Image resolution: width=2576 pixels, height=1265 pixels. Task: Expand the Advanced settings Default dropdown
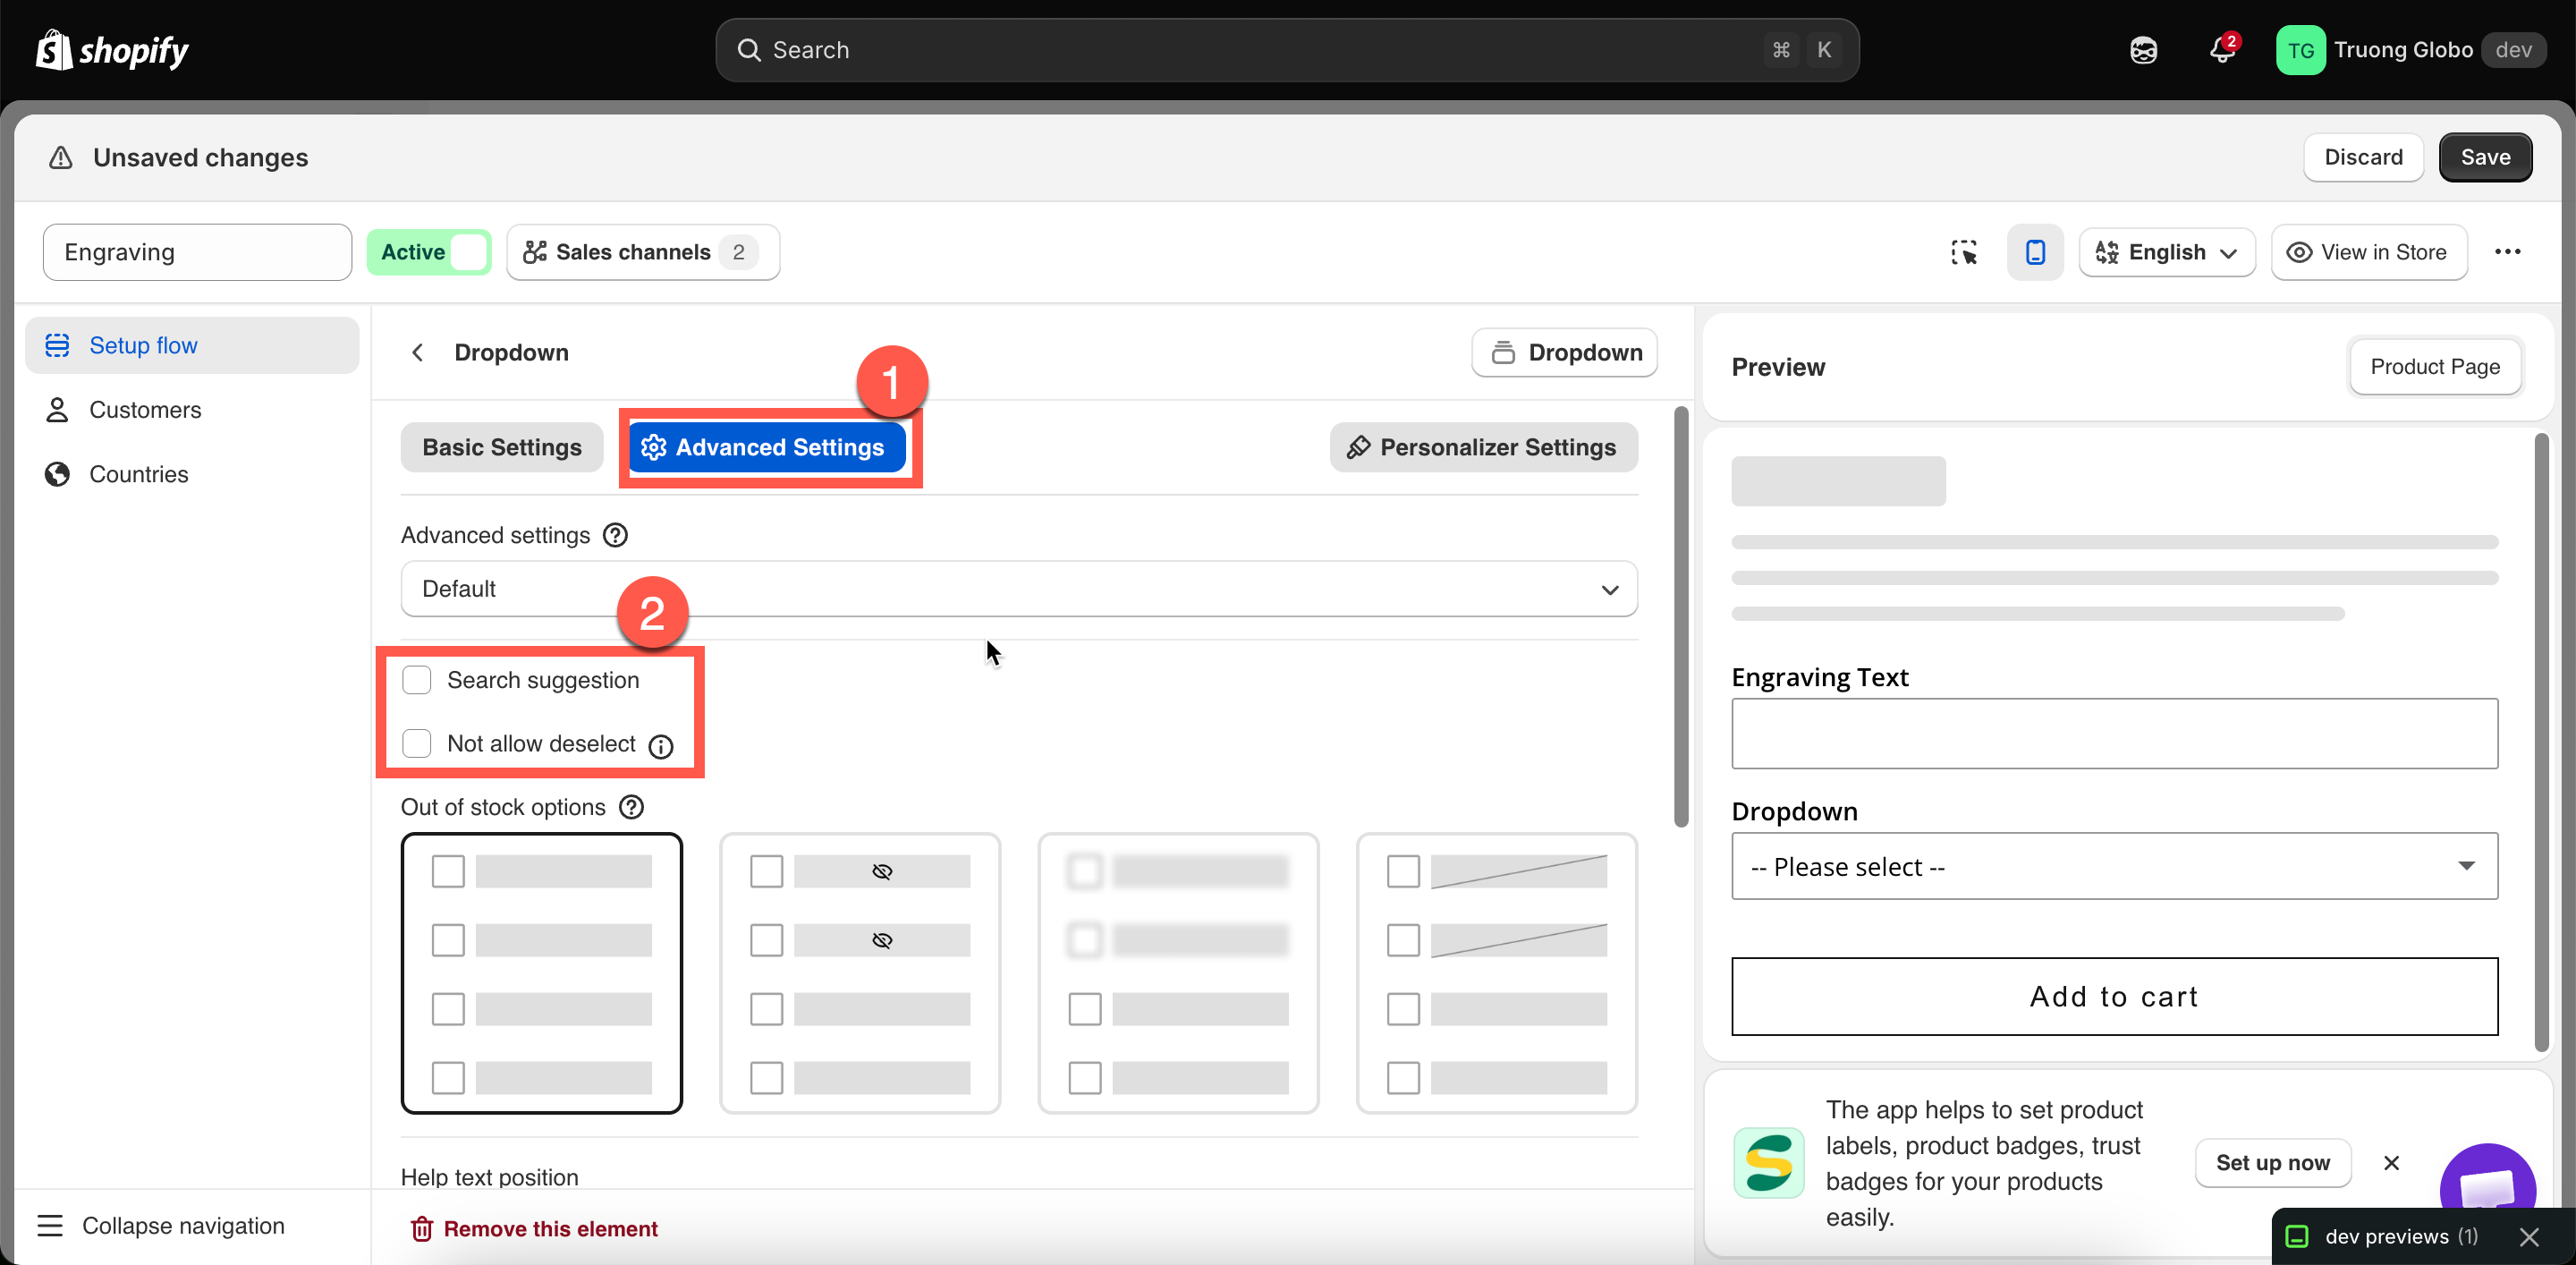click(1019, 589)
